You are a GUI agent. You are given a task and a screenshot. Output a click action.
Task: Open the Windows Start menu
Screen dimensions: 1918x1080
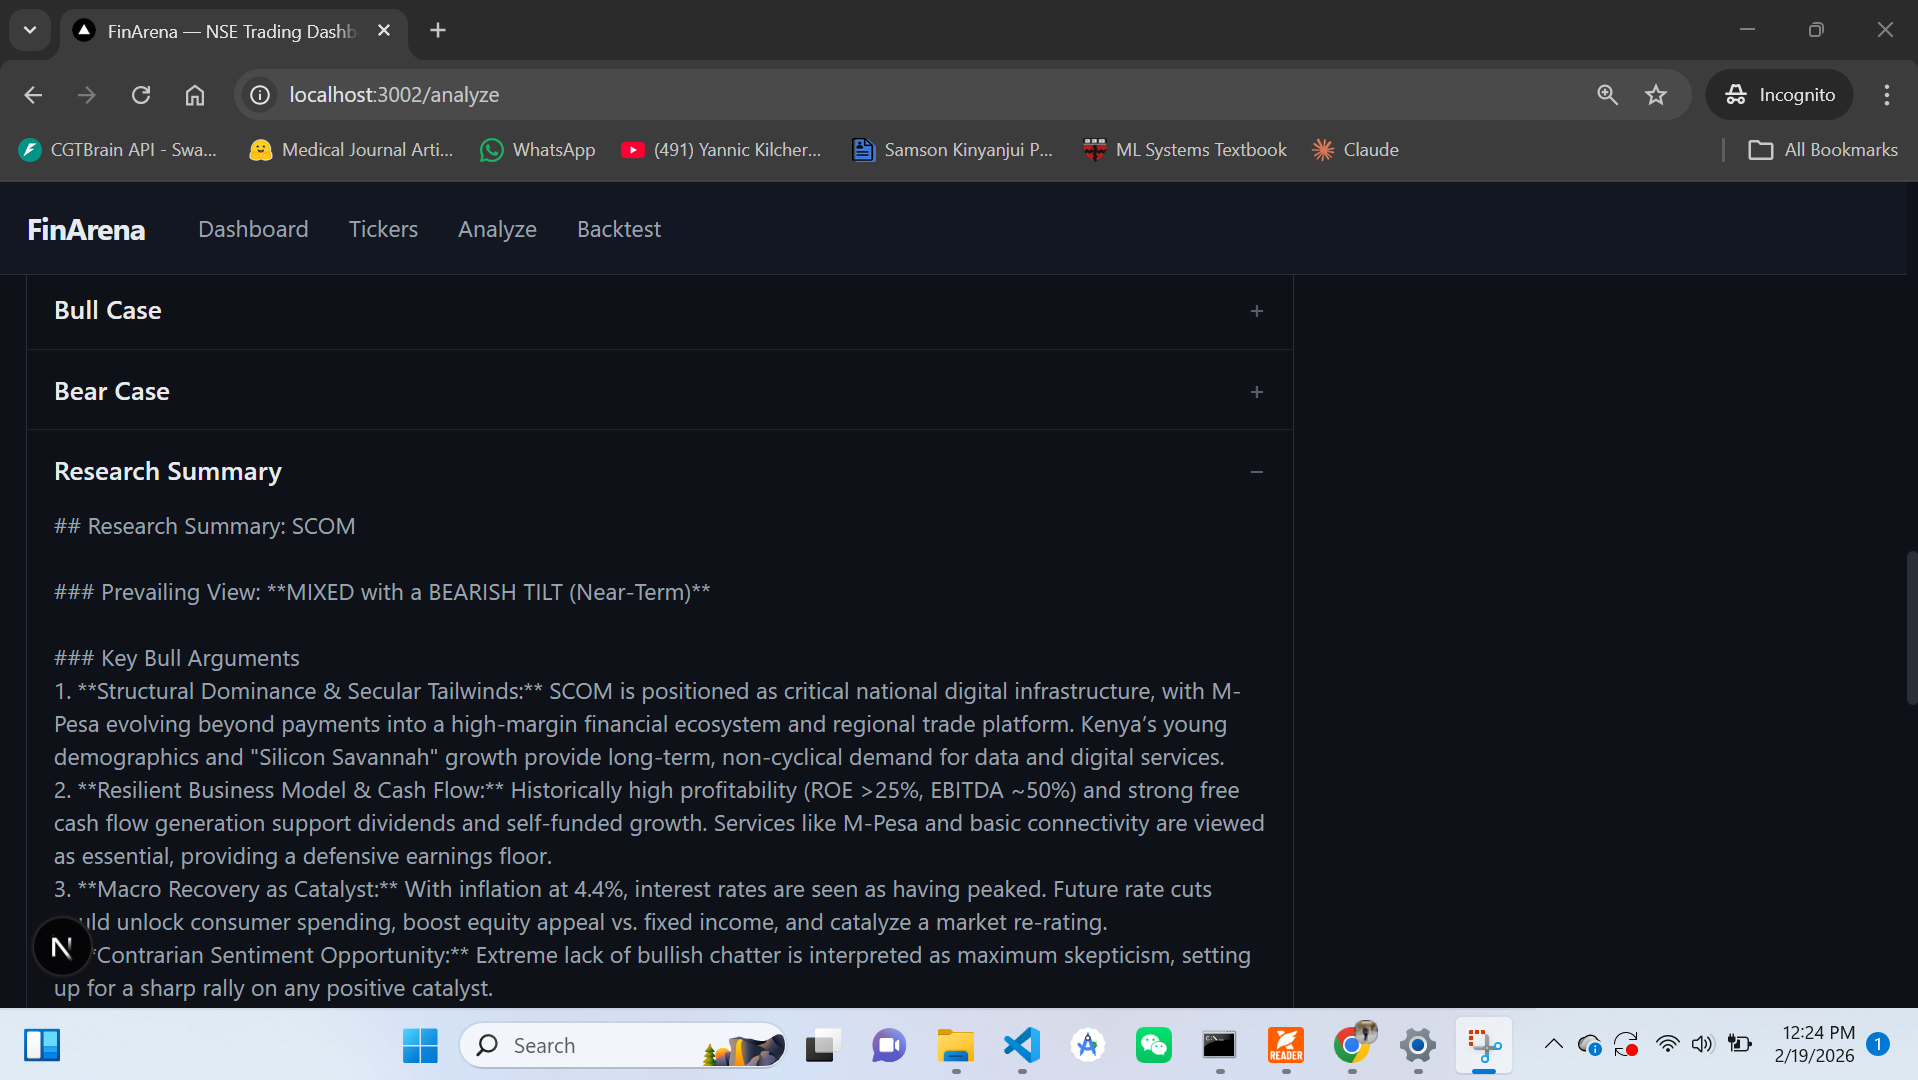pos(419,1045)
